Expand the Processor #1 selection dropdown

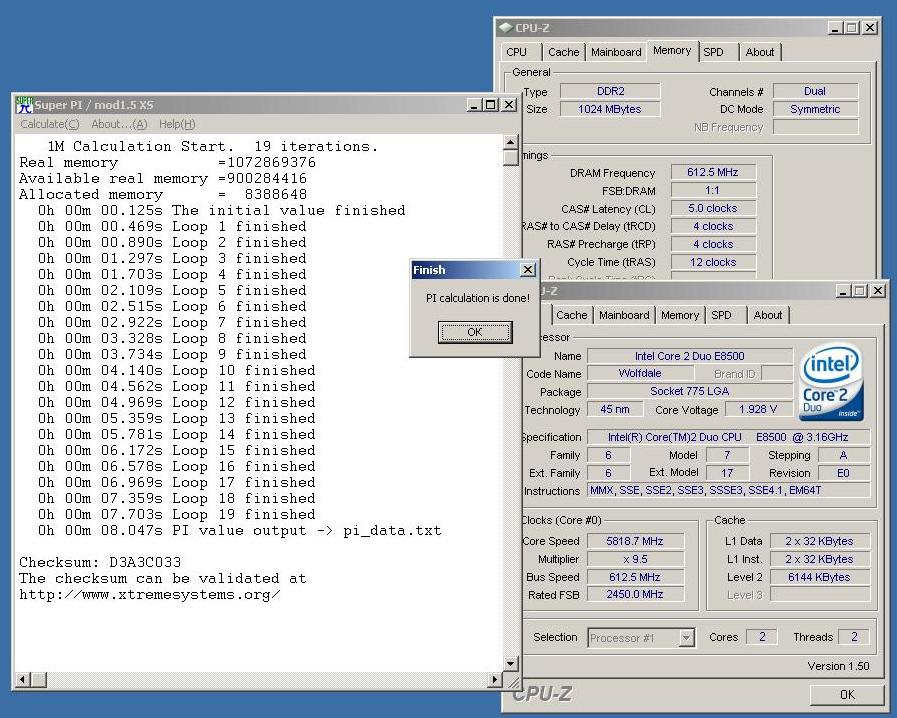coord(686,637)
